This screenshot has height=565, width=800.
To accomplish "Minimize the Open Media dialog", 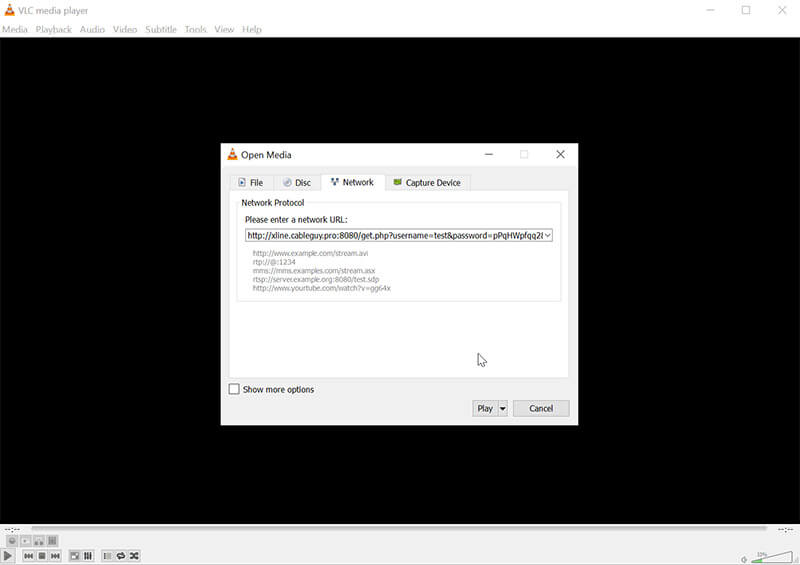I will click(x=489, y=154).
